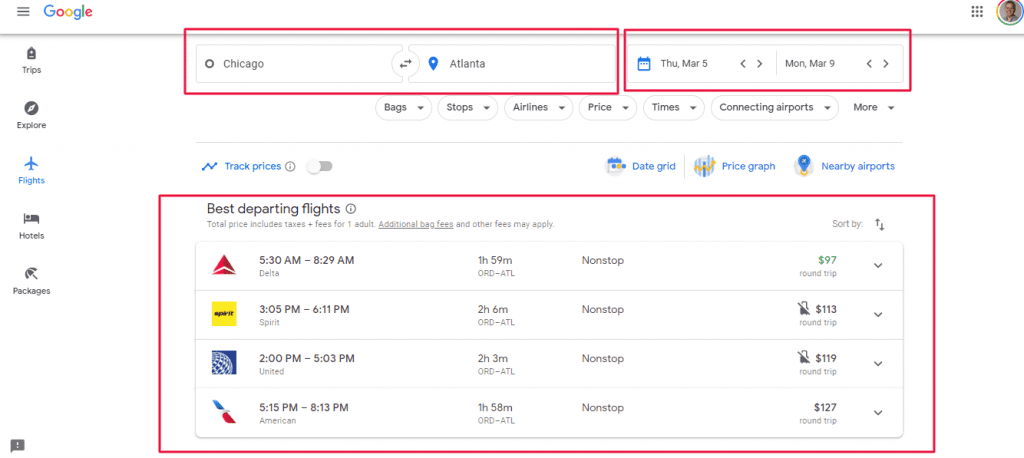Select Flights in the sidebar
Screen dimensions: 1024x458
pyautogui.click(x=31, y=171)
